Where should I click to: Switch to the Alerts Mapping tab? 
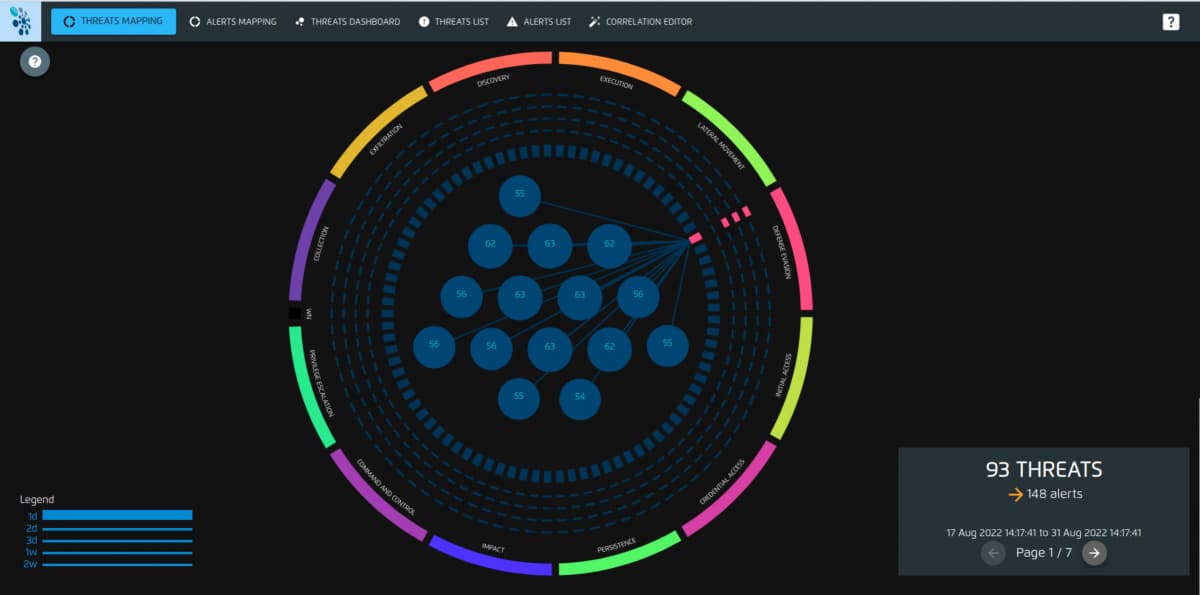pyautogui.click(x=233, y=22)
